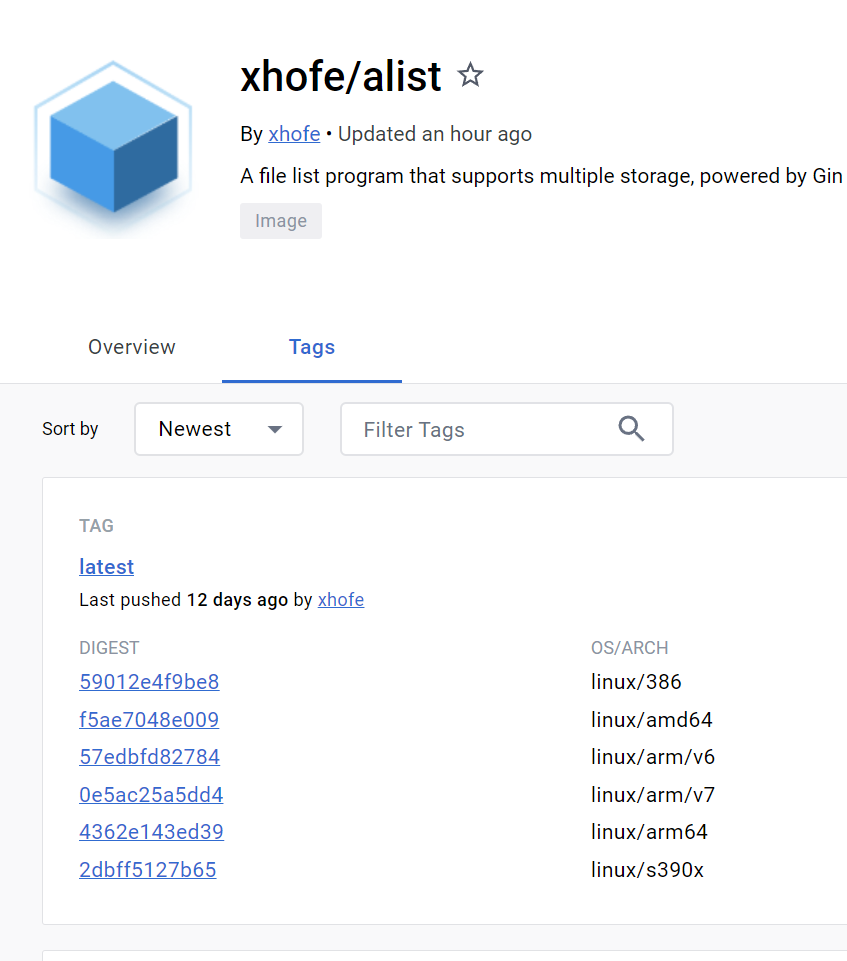The image size is (847, 961).
Task: Click xhofe link next to Last pushed
Action: tap(340, 599)
